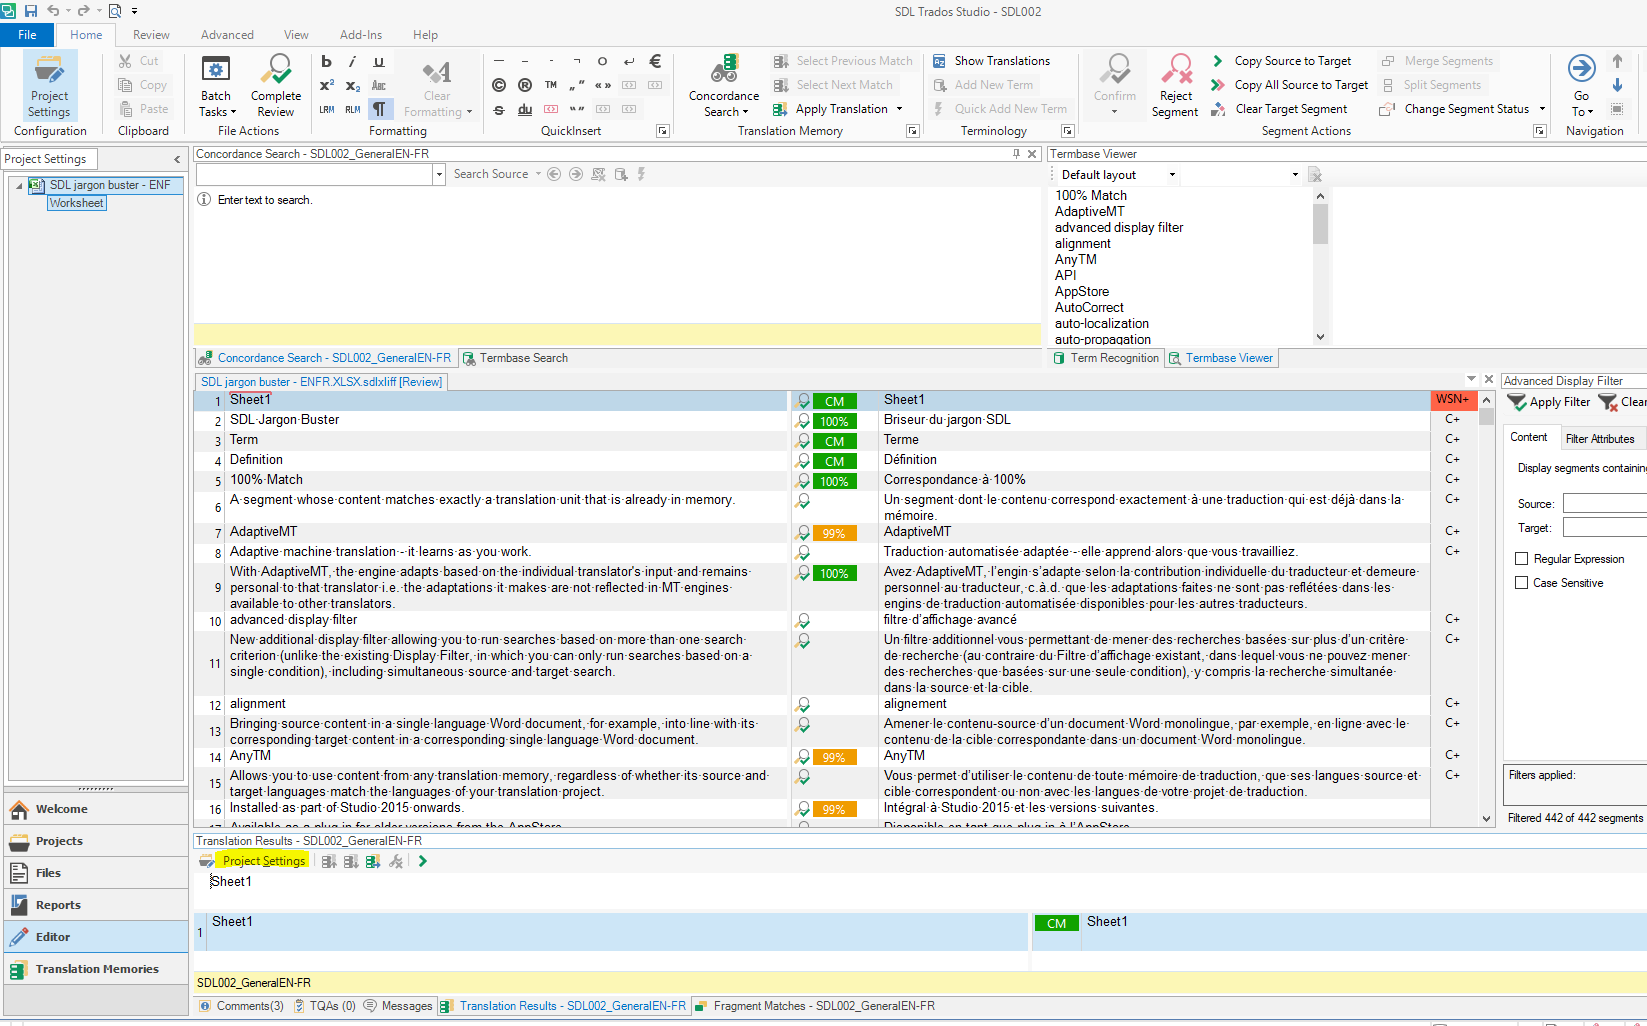Screen dimensions: 1647x1026
Task: Open the File menu
Action: [27, 35]
